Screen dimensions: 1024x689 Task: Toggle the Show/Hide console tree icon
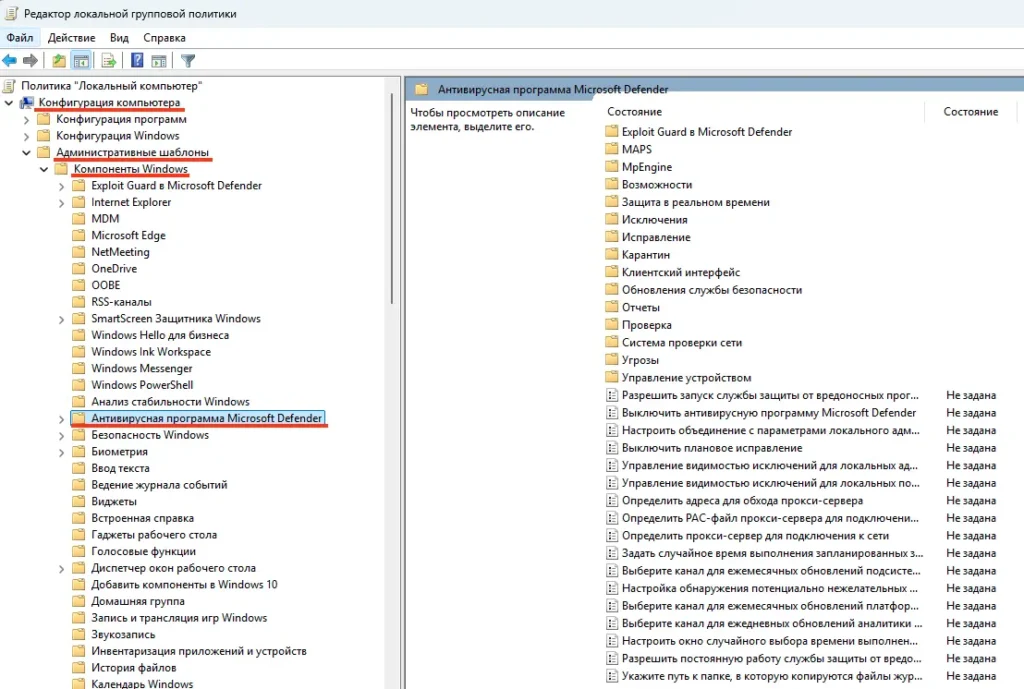pyautogui.click(x=81, y=61)
